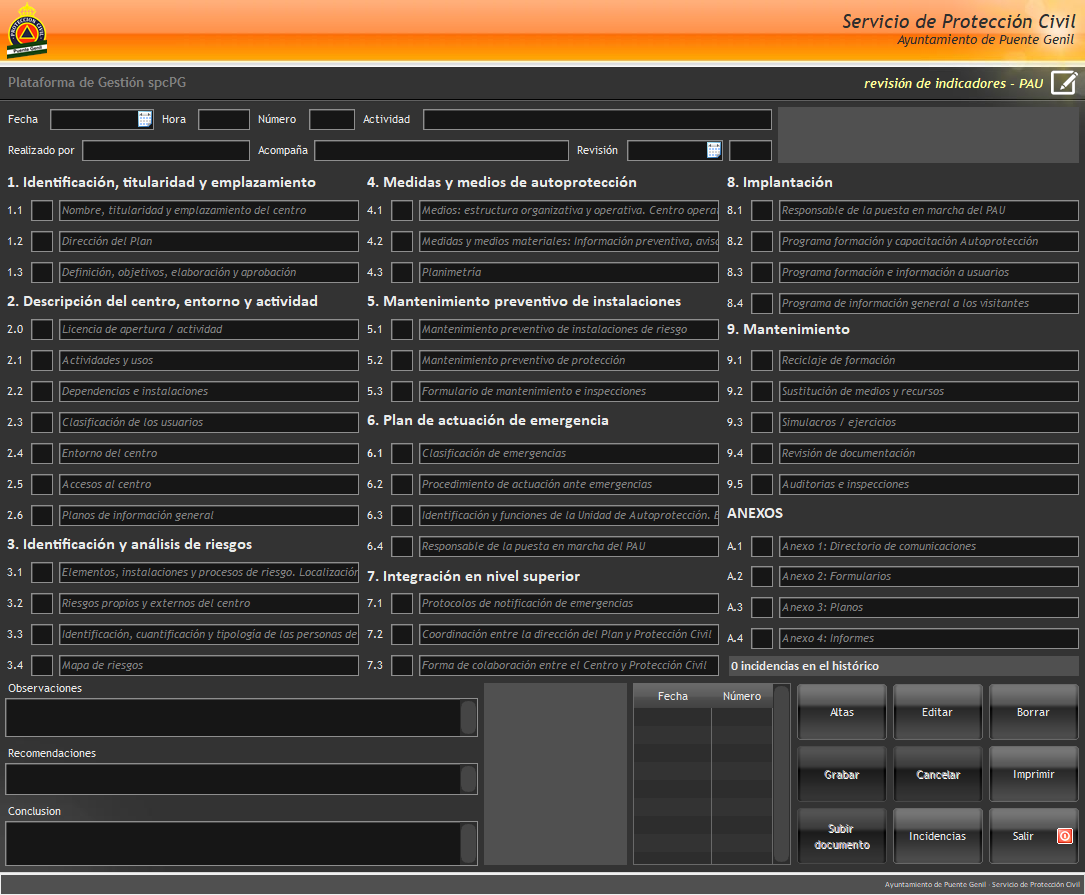
Task: Tick checkbox 4.3 Planimetría
Action: pos(402,272)
